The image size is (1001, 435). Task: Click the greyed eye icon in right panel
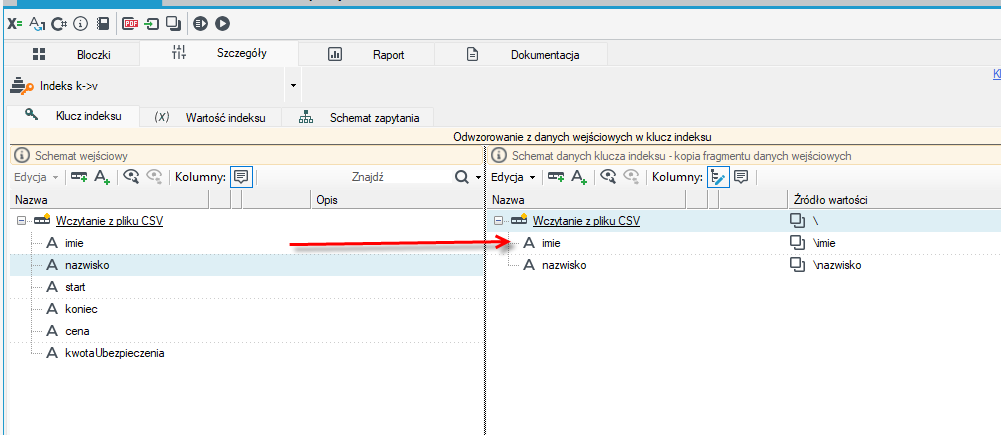click(631, 177)
